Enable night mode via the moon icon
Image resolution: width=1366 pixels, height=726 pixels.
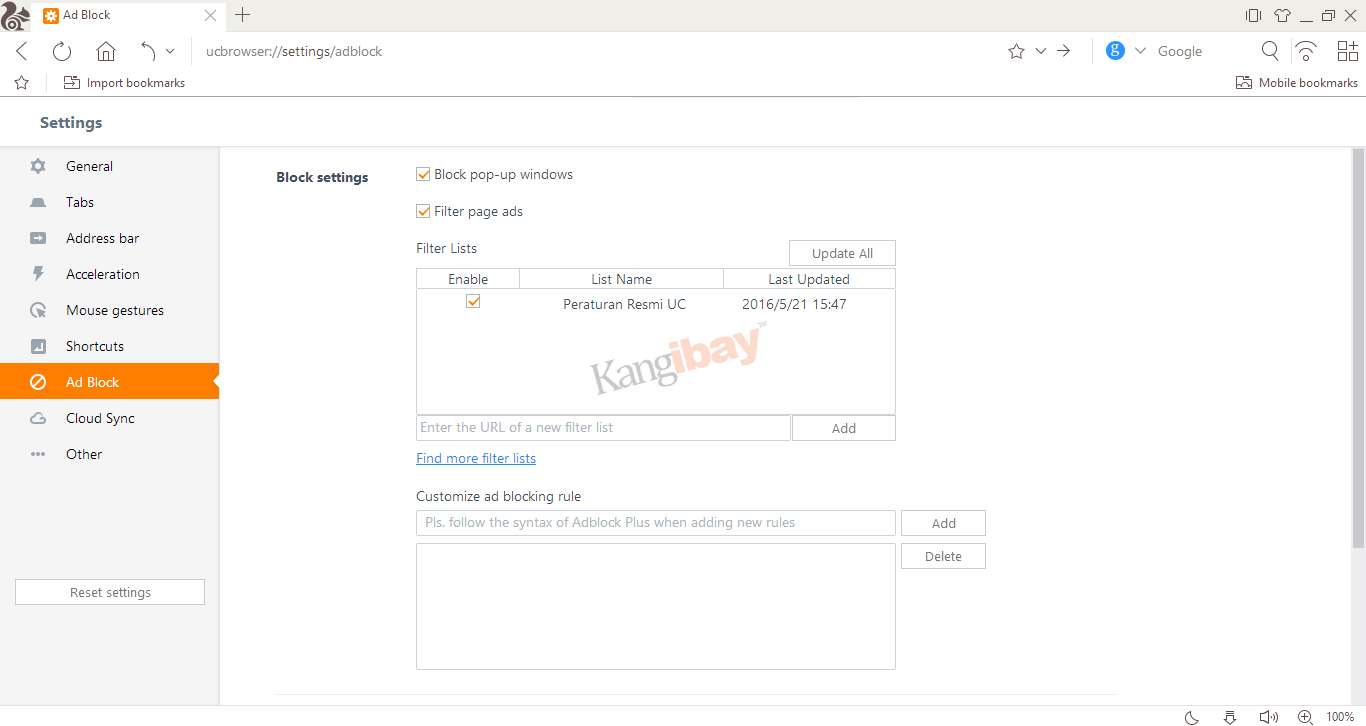tap(1191, 717)
